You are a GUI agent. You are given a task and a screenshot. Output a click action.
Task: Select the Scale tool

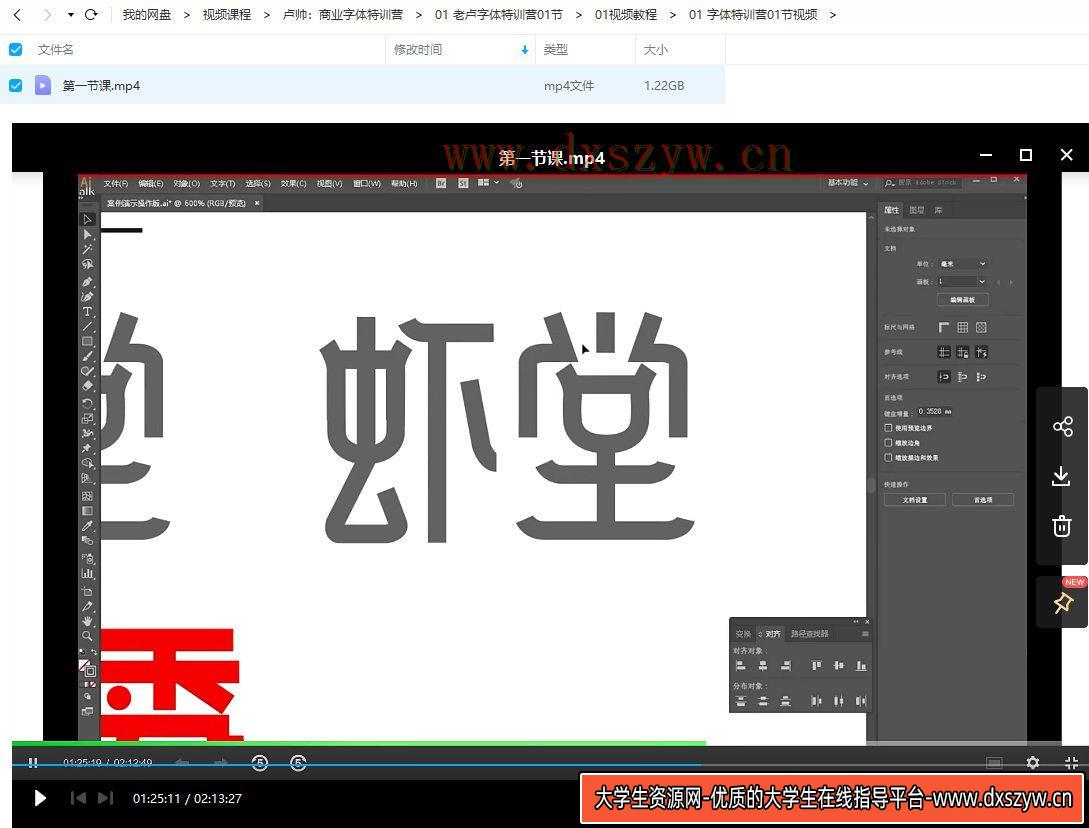click(x=88, y=418)
